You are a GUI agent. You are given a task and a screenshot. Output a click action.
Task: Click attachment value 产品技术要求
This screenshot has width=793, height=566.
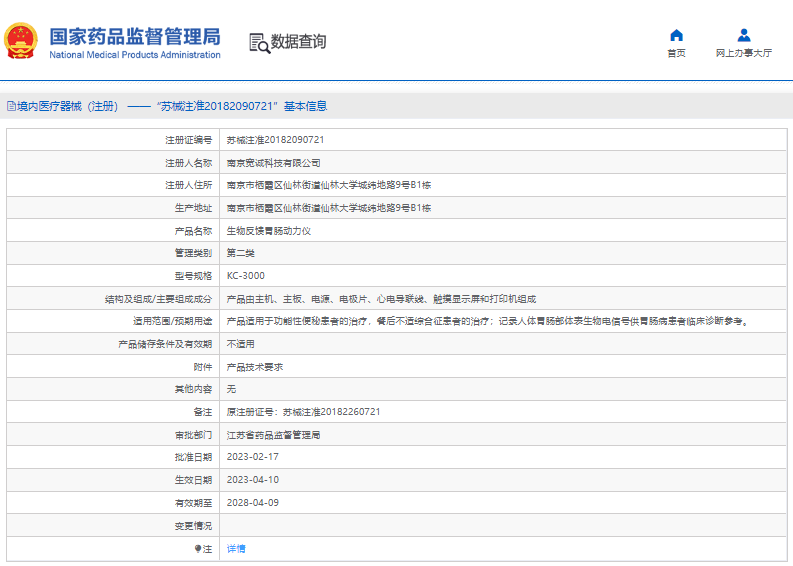[x=254, y=367]
